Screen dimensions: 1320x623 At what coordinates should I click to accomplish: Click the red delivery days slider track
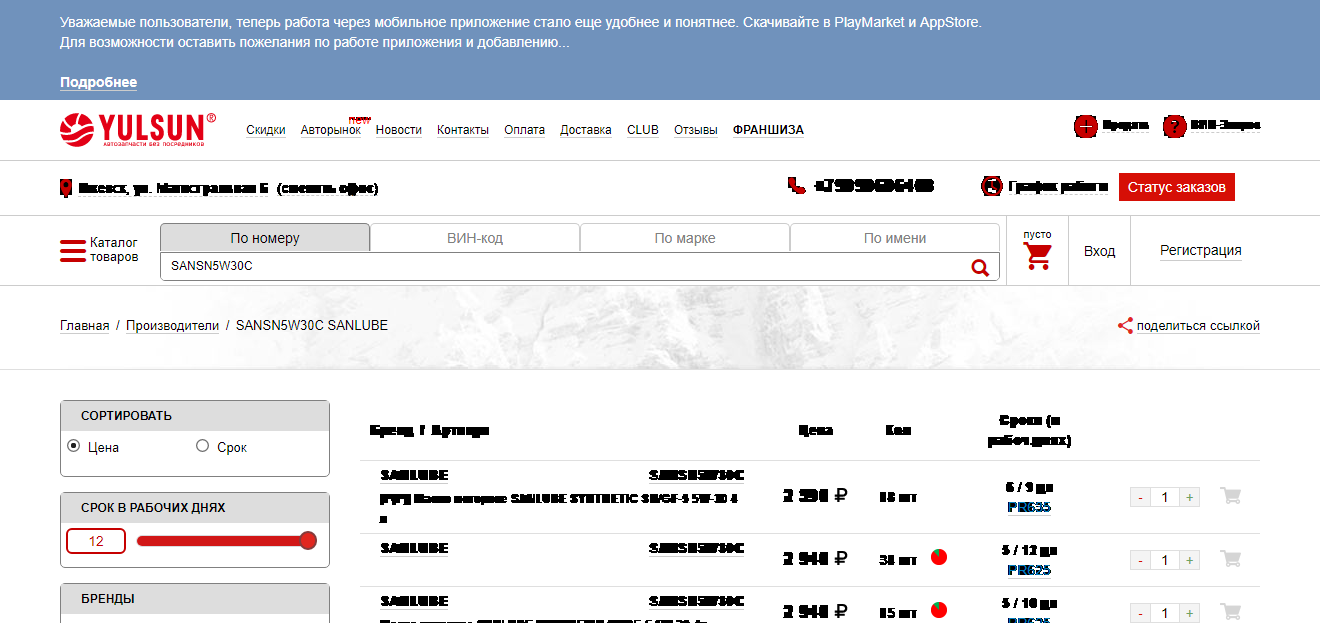(222, 541)
